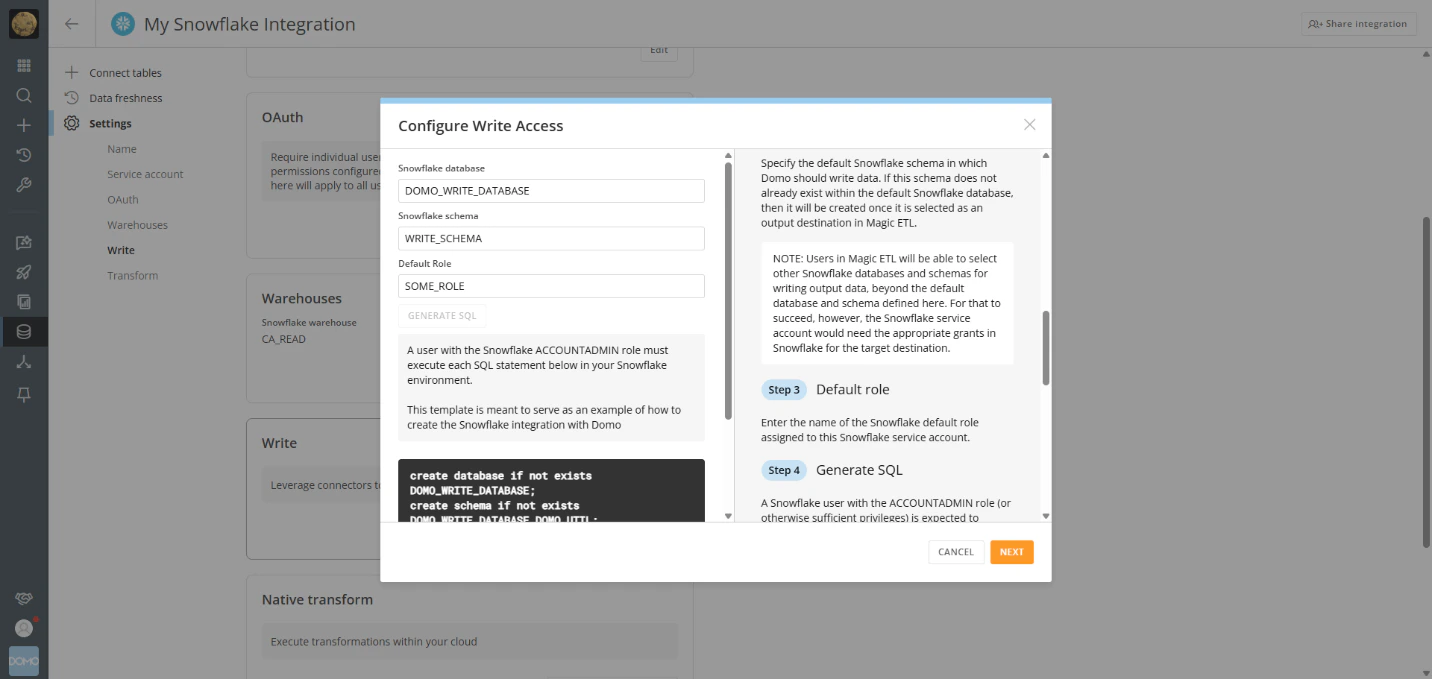Open the rocket icon in sidebar
The width and height of the screenshot is (1432, 679).
[24, 272]
